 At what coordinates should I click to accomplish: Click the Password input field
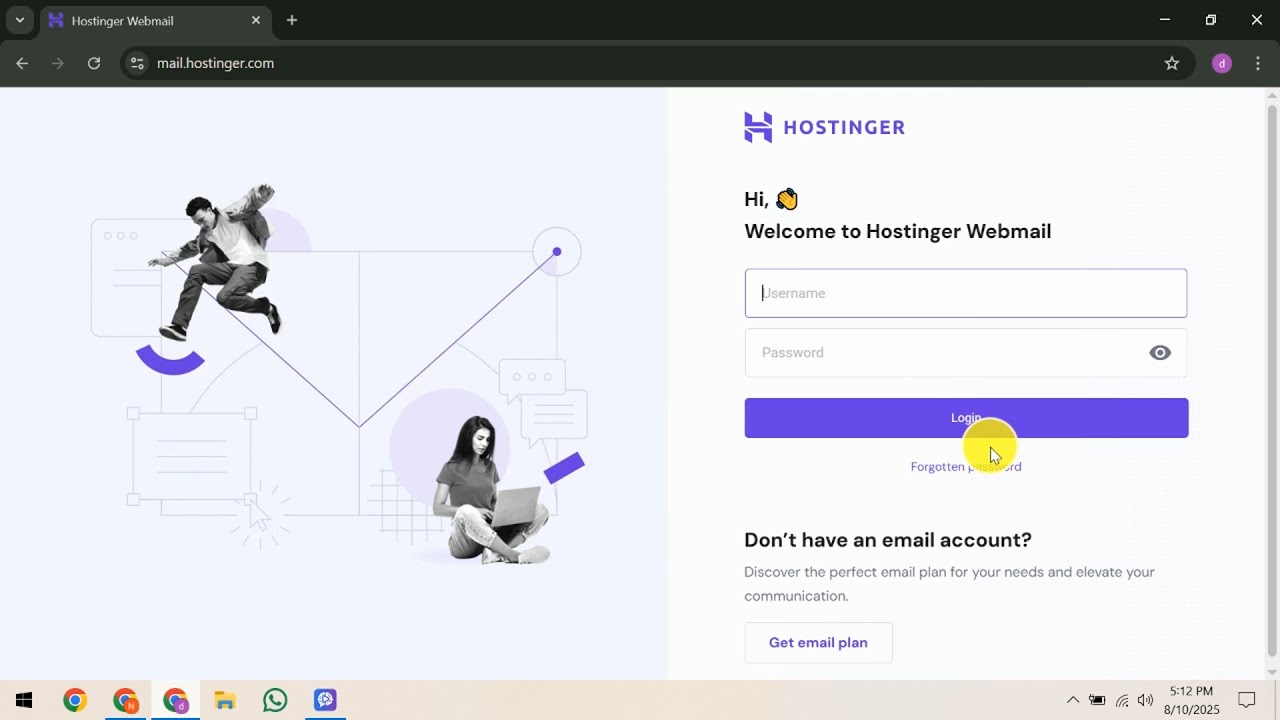(965, 352)
